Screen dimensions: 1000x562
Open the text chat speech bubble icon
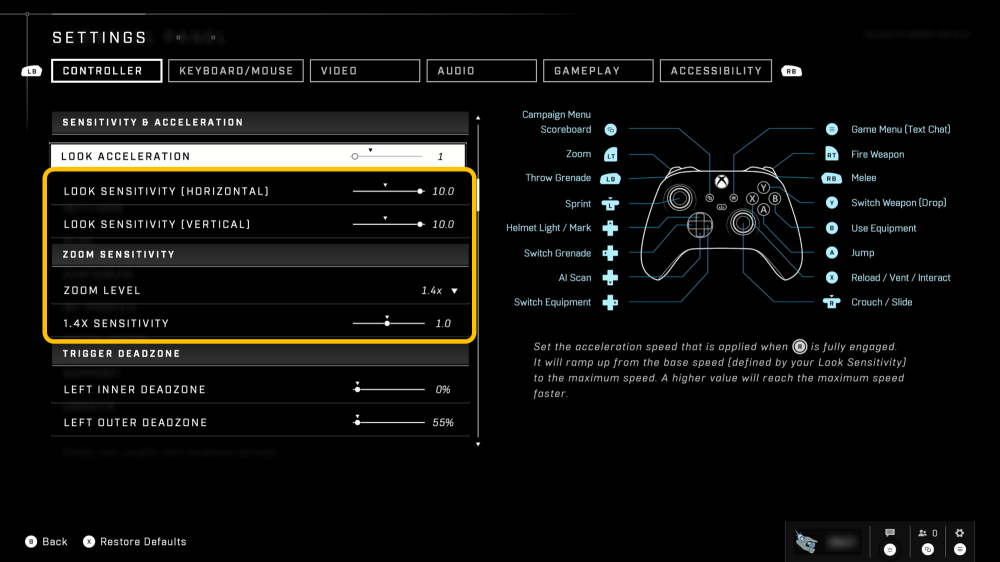(890, 534)
